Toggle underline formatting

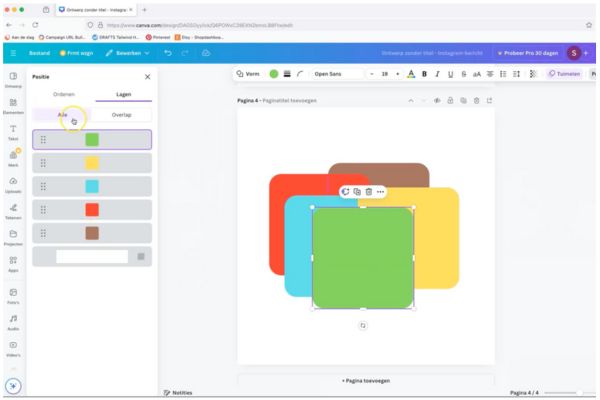450,74
